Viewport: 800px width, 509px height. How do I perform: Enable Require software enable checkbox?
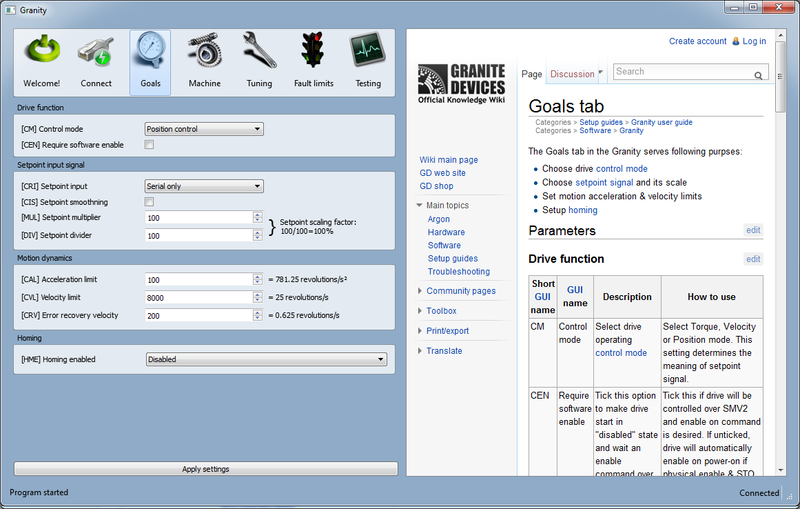click(149, 145)
